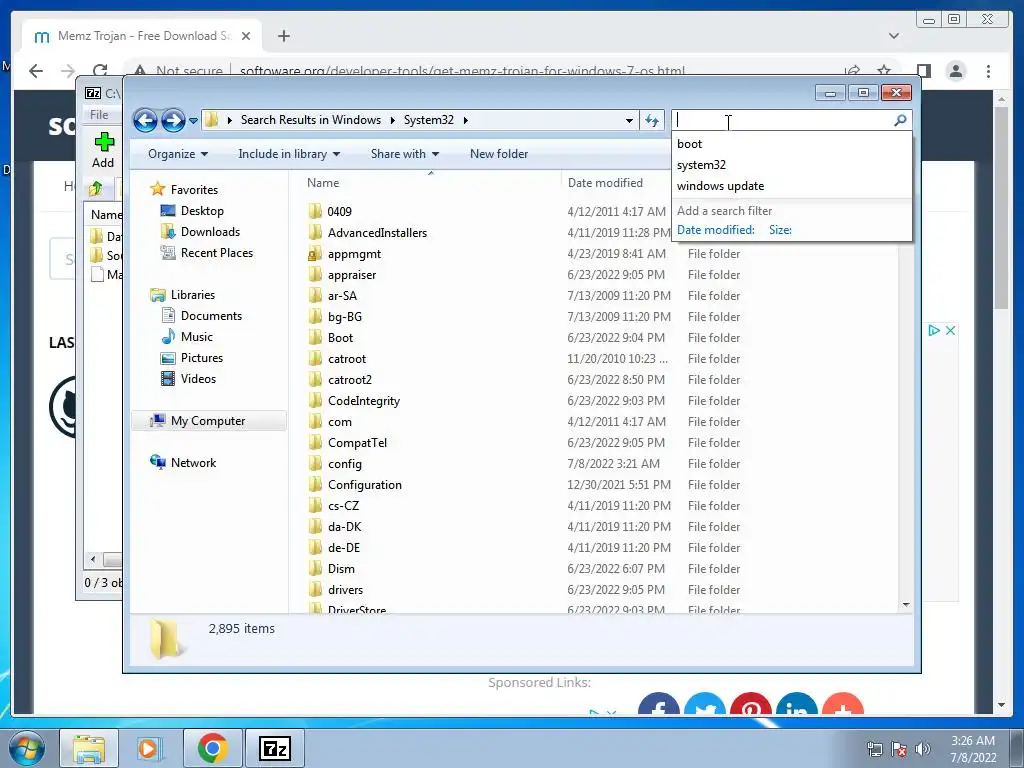
Task: Open Desktop in Favorites
Action: [202, 211]
